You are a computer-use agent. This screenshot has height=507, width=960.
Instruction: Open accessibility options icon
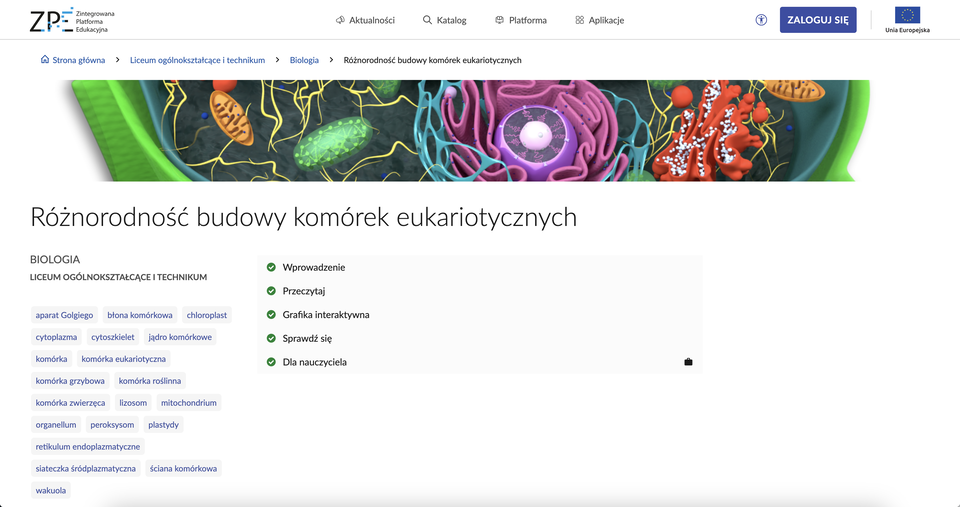pos(761,20)
